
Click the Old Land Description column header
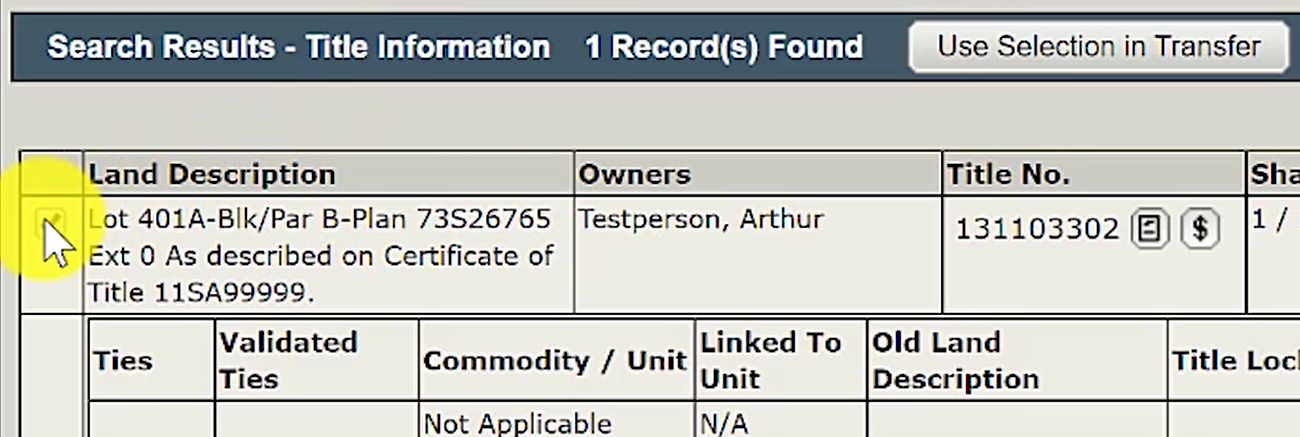pyautogui.click(x=955, y=360)
